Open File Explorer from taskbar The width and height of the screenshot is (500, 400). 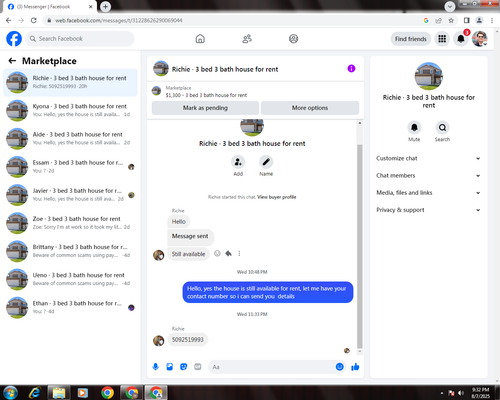click(59, 393)
